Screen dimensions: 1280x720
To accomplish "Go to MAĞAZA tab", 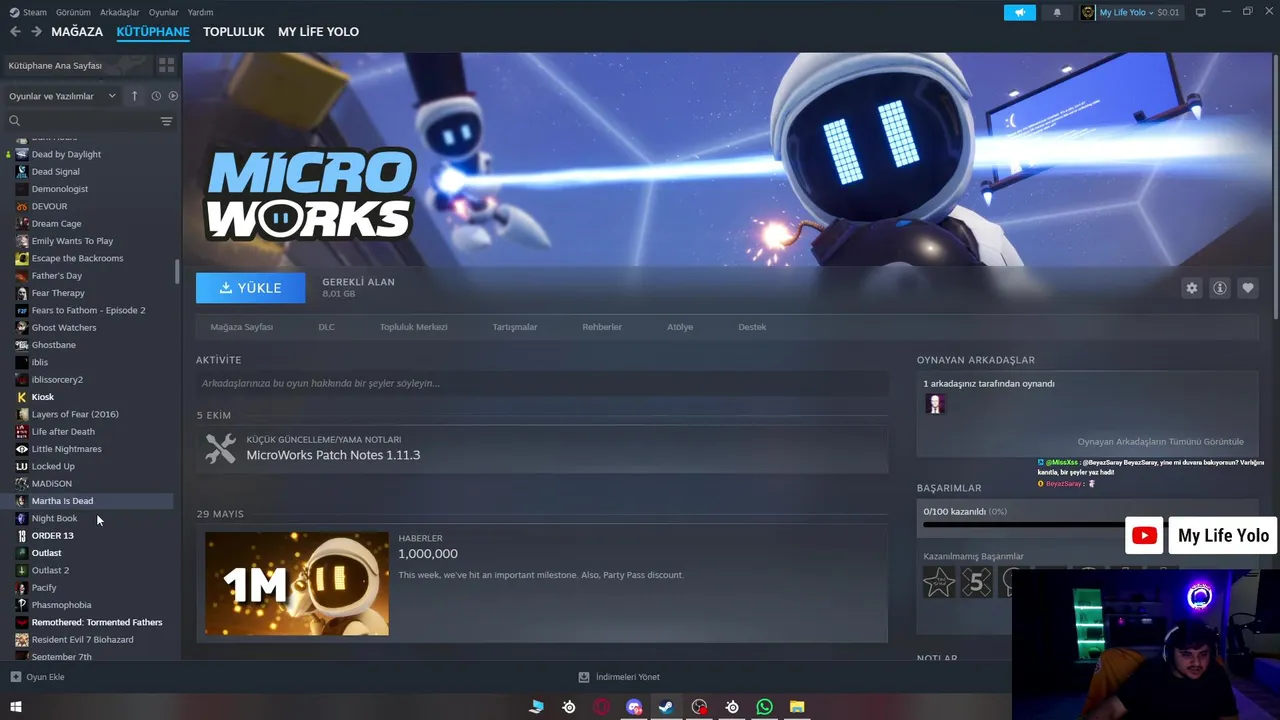I will [x=77, y=32].
